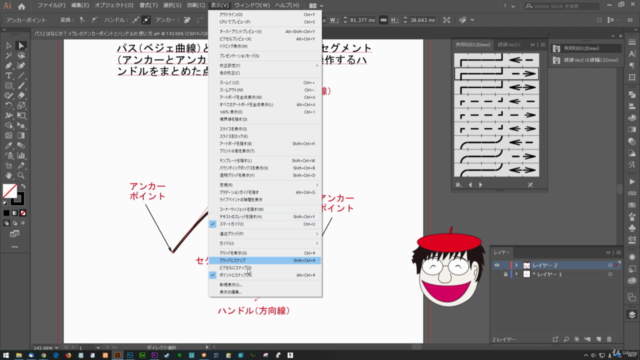Select the Rectangle tool
The width and height of the screenshot is (640, 360).
click(9, 86)
